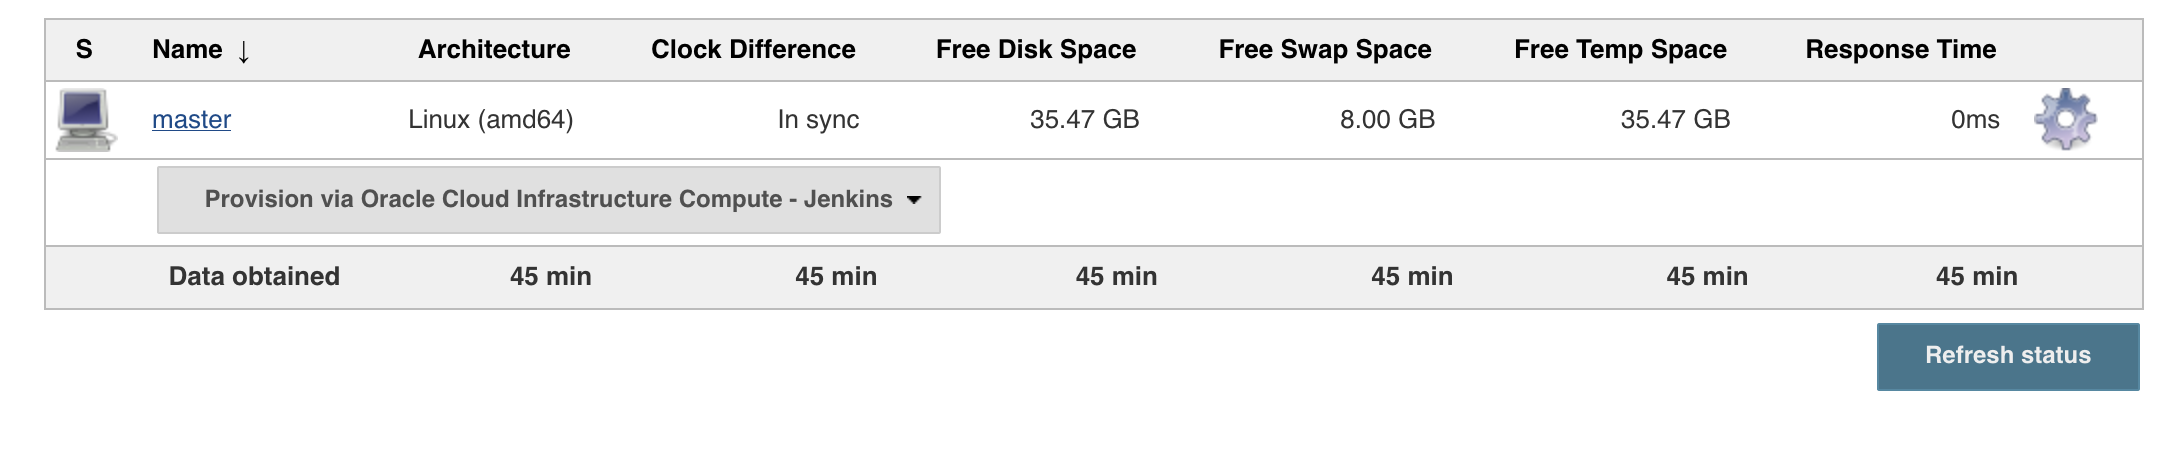Click the master computer status icon
This screenshot has height=466, width=2166.
[85, 120]
